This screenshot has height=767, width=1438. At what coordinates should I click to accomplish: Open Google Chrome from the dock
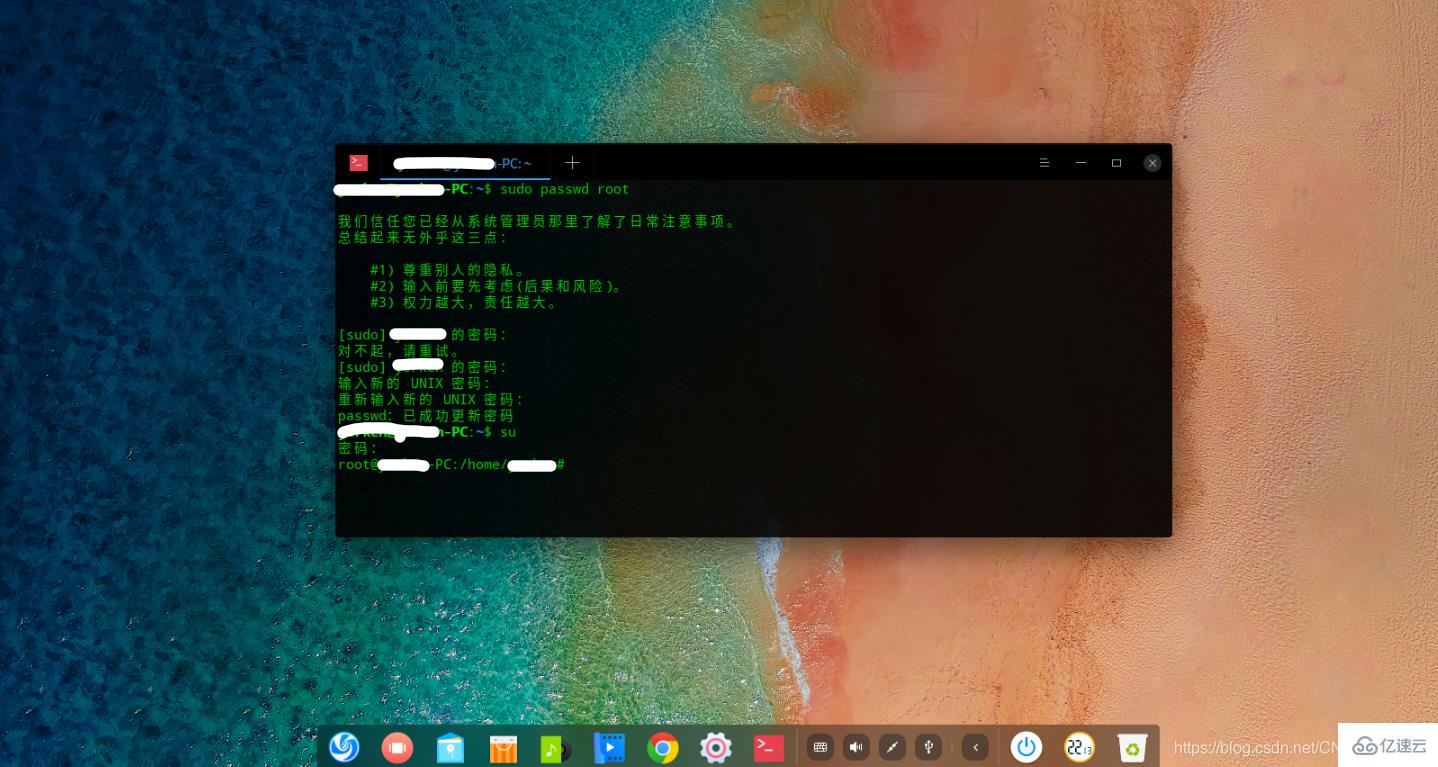pyautogui.click(x=662, y=748)
